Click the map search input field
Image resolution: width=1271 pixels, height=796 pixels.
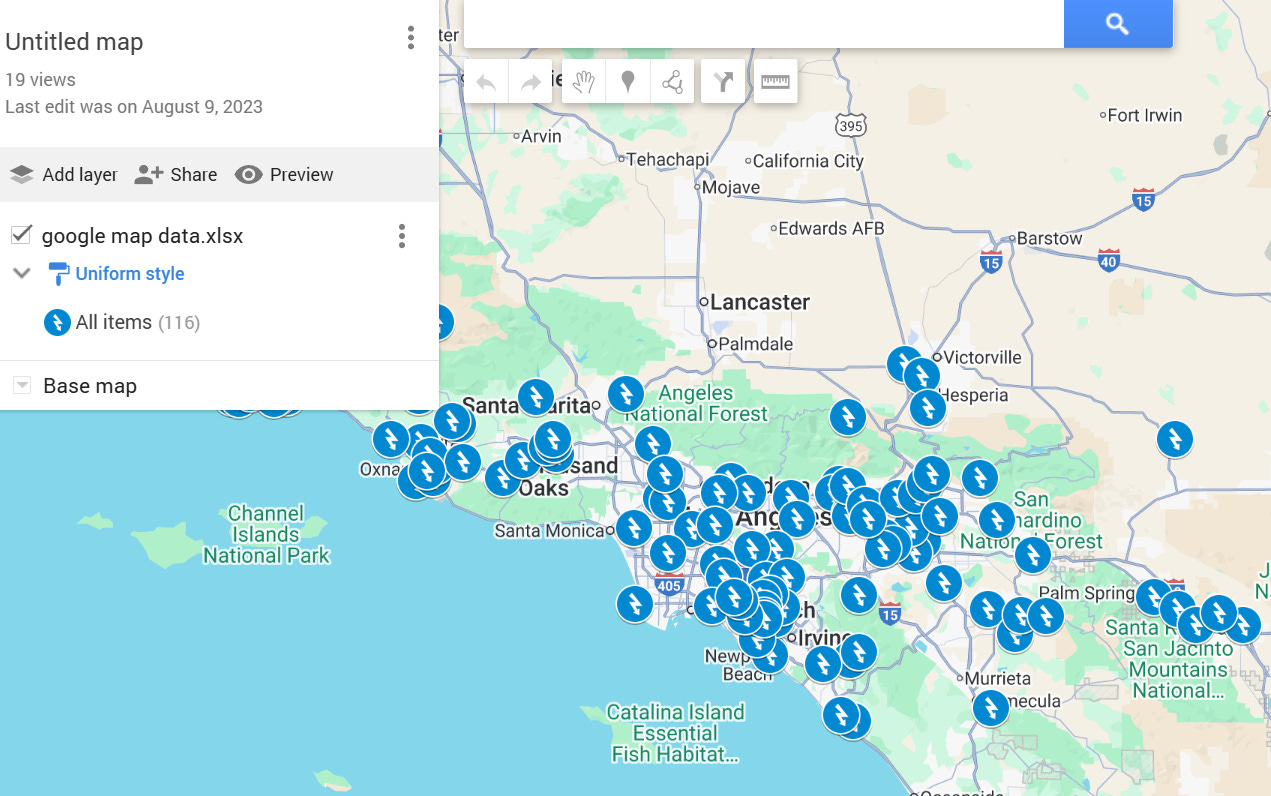pos(764,24)
